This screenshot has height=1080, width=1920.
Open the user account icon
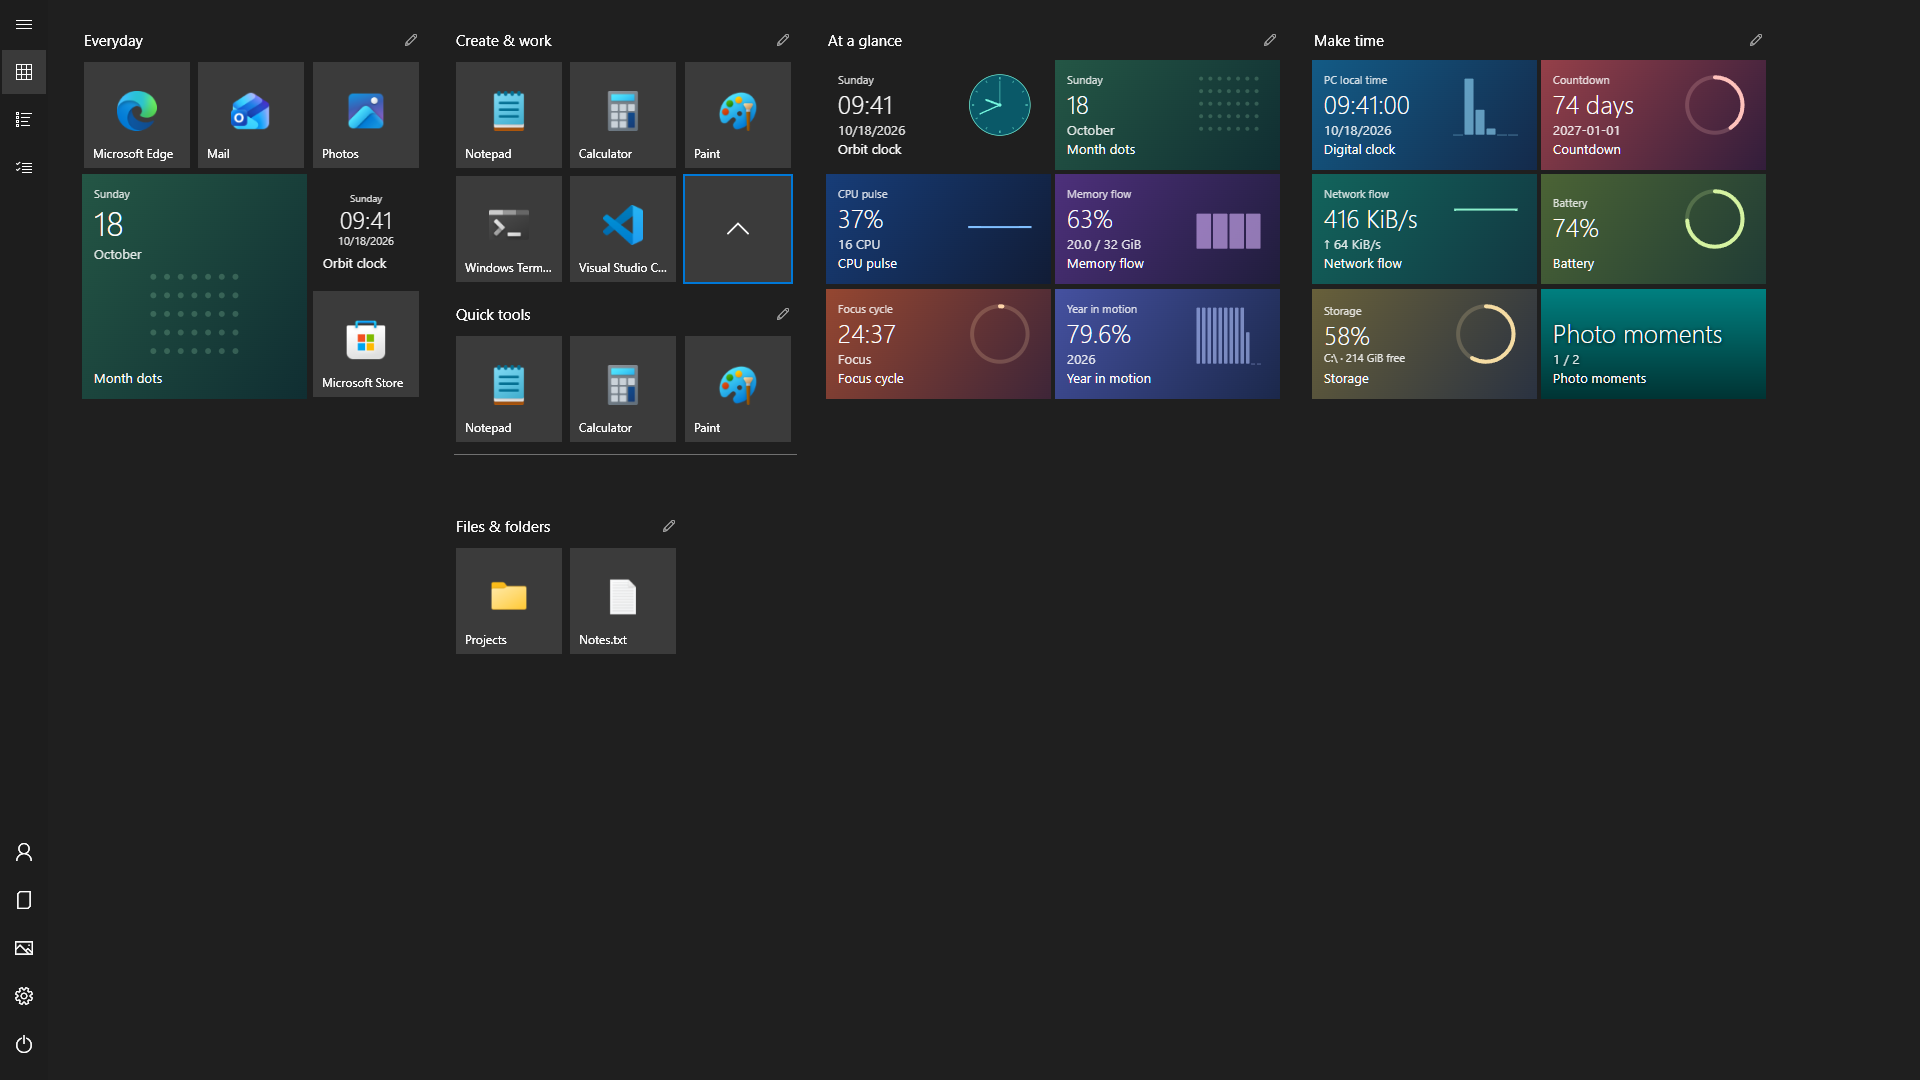coord(24,852)
